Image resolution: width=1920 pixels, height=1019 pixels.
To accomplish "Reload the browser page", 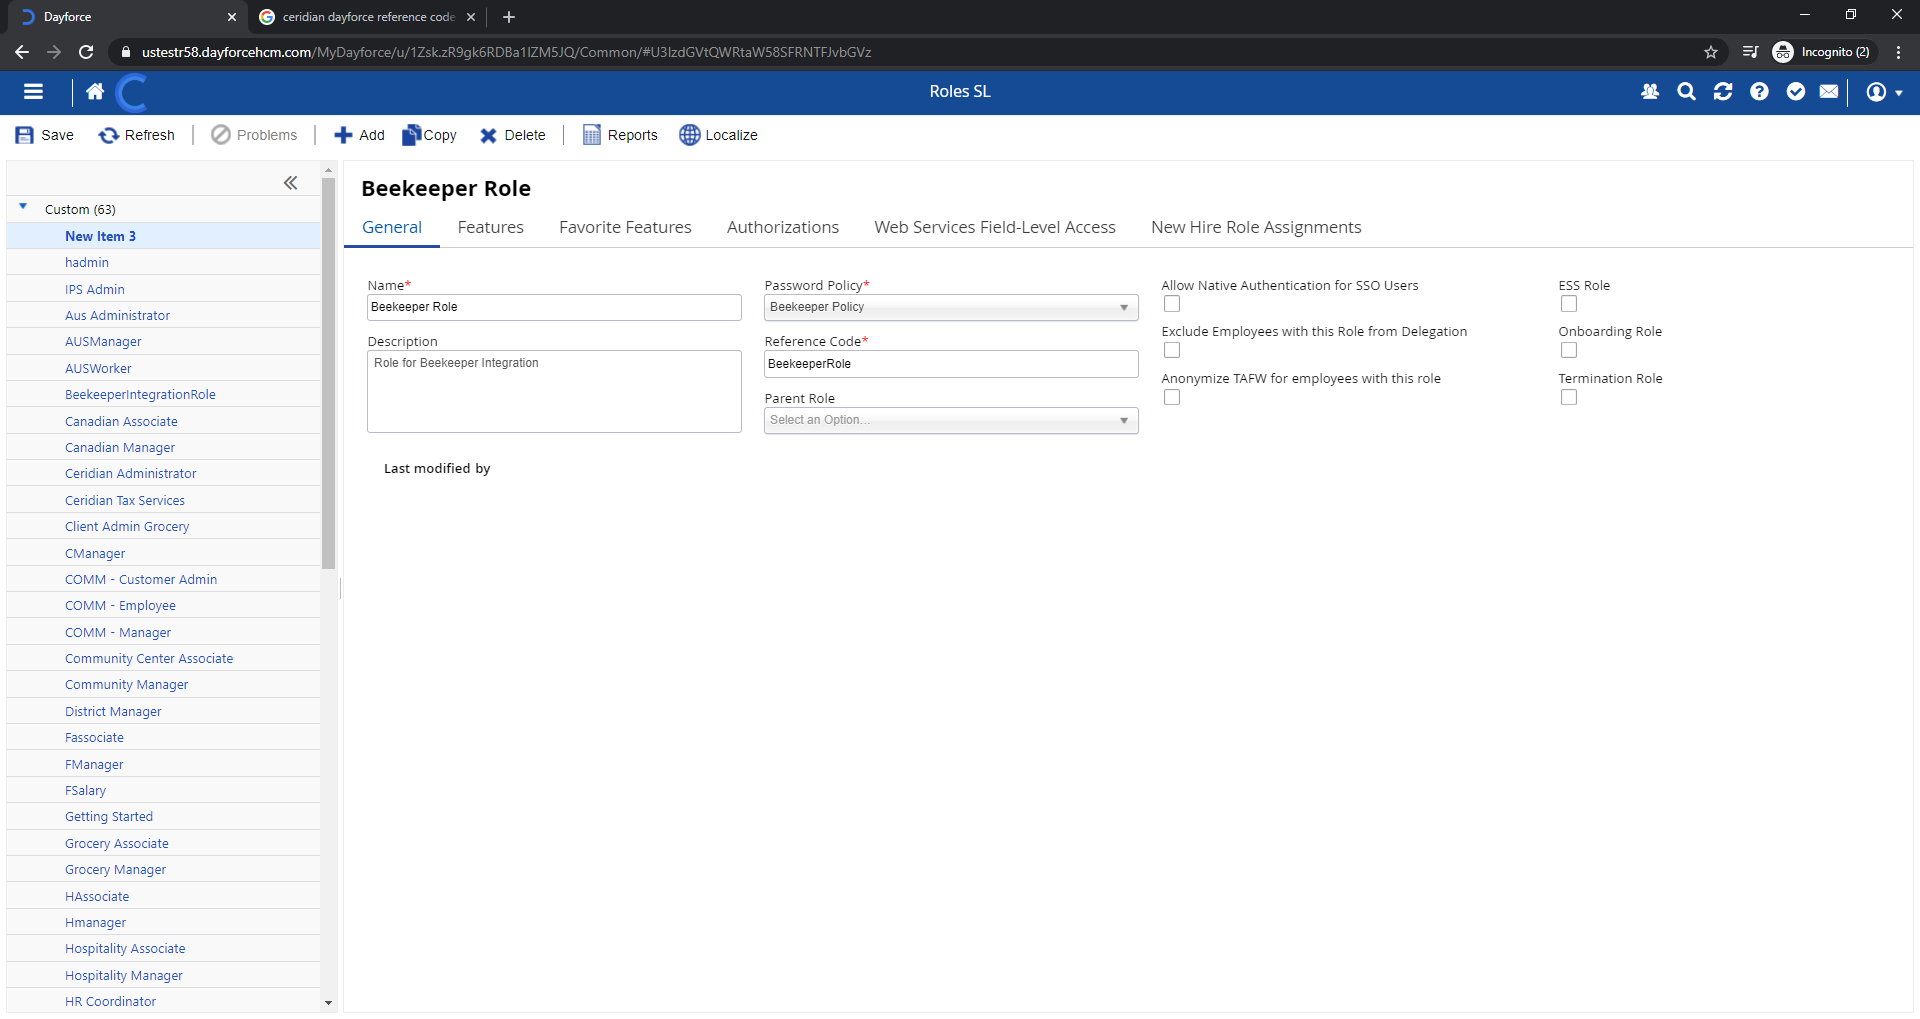I will pyautogui.click(x=86, y=52).
